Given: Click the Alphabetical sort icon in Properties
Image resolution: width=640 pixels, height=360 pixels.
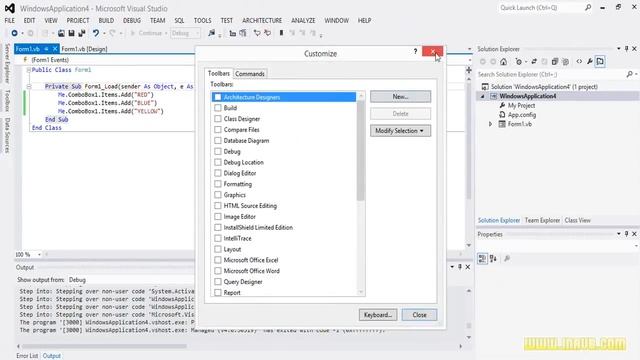Looking at the screenshot, I should [x=493, y=258].
